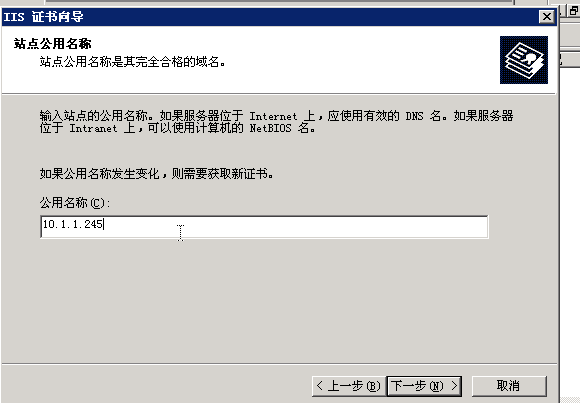The width and height of the screenshot is (580, 403).
Task: Click the certificate wizard icon in header
Action: [524, 60]
